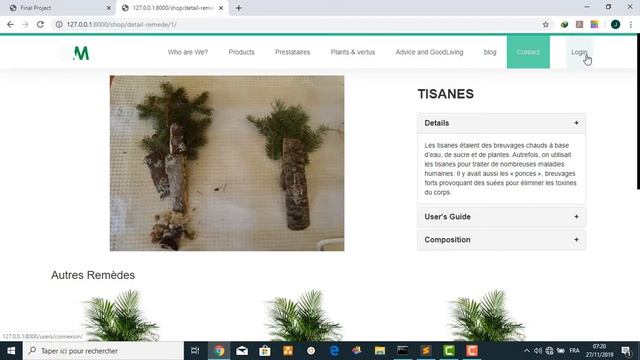The height and width of the screenshot is (360, 640).
Task: Open the taskbar clock and date
Action: (x=600, y=351)
